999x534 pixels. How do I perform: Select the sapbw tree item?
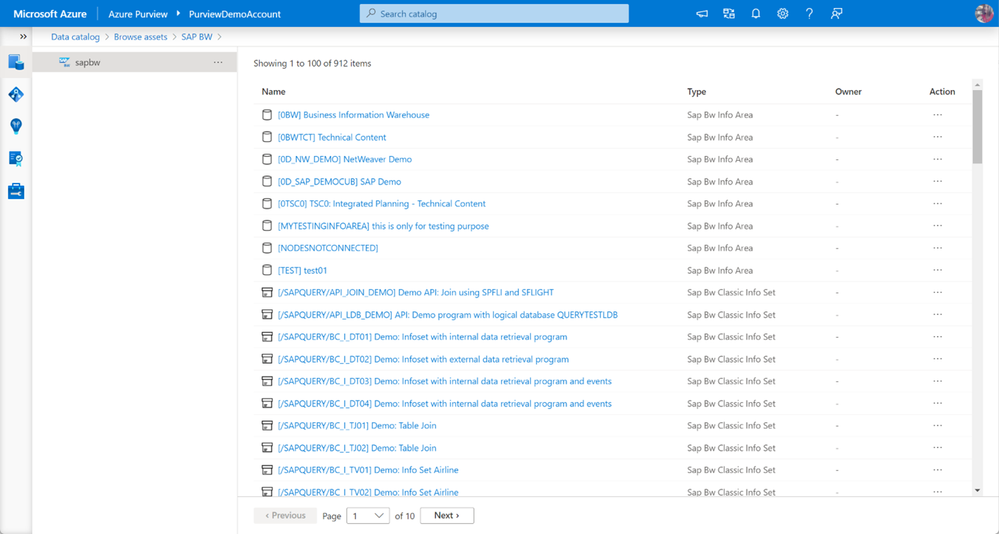coord(134,62)
